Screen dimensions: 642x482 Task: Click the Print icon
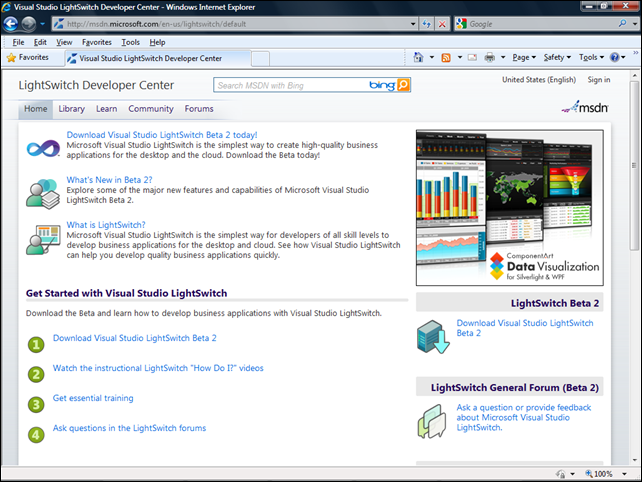point(490,57)
